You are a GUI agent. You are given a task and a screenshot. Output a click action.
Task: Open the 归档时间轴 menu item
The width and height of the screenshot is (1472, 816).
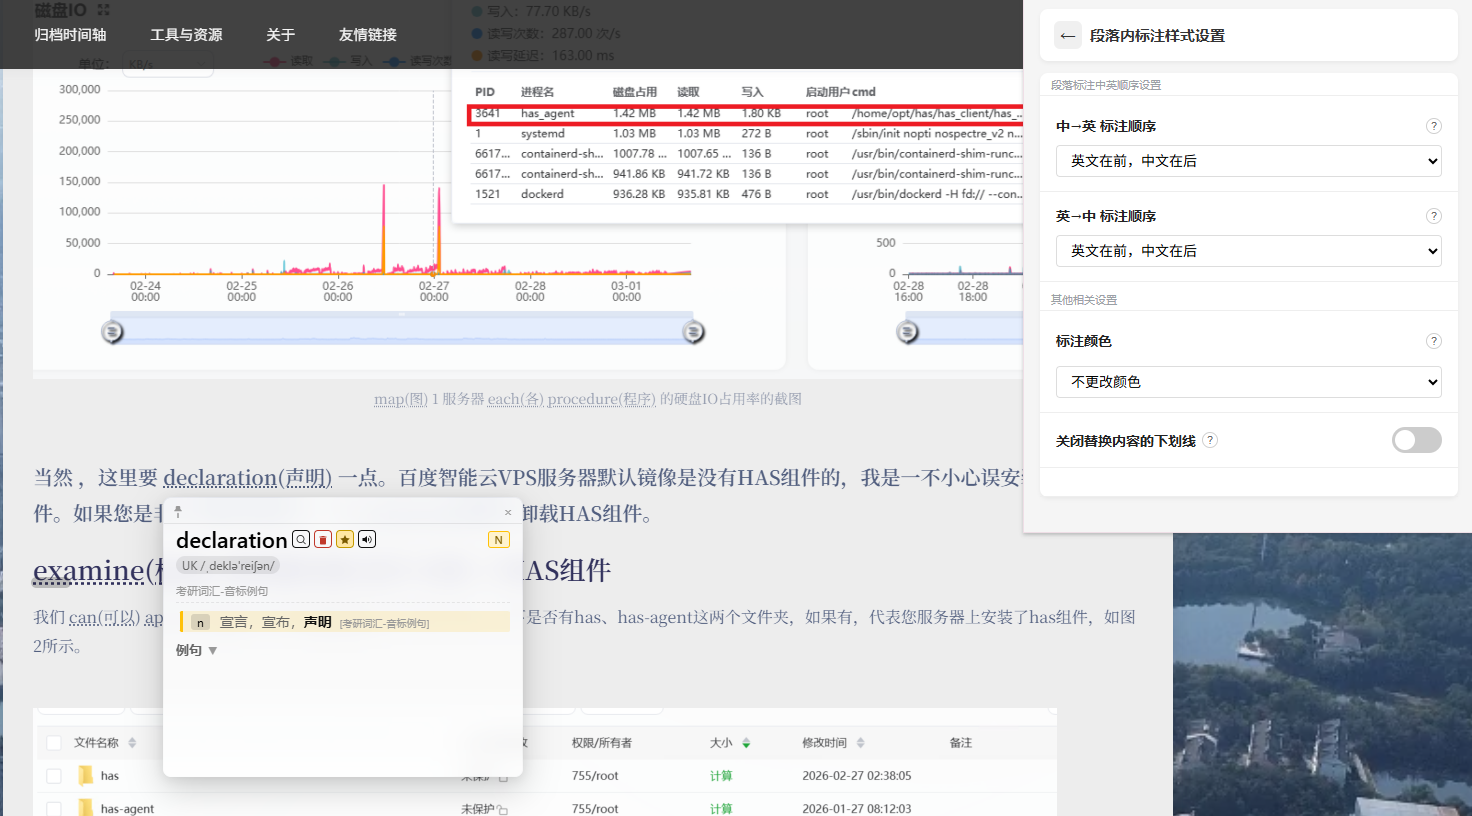pyautogui.click(x=70, y=35)
